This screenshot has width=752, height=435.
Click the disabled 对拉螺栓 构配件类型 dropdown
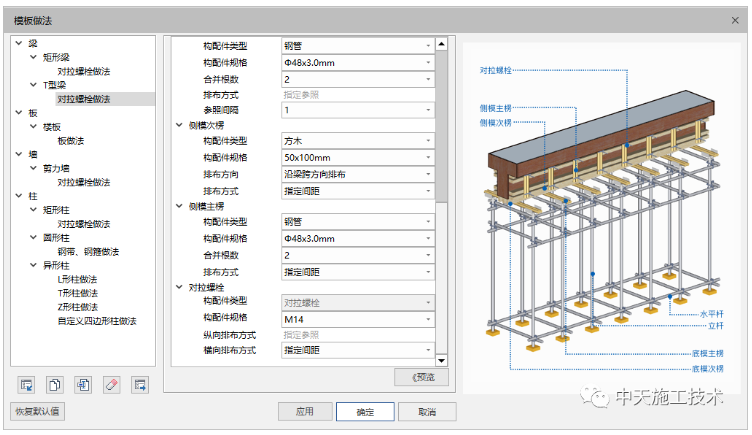[358, 303]
